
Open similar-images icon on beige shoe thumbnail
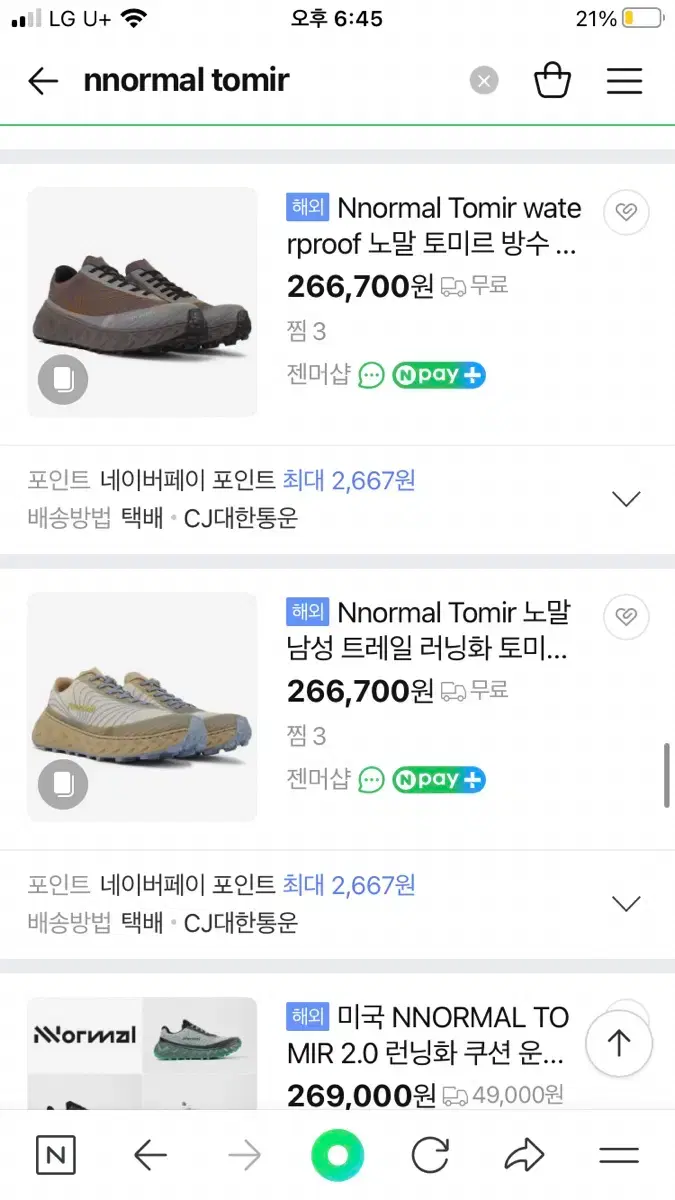point(63,784)
